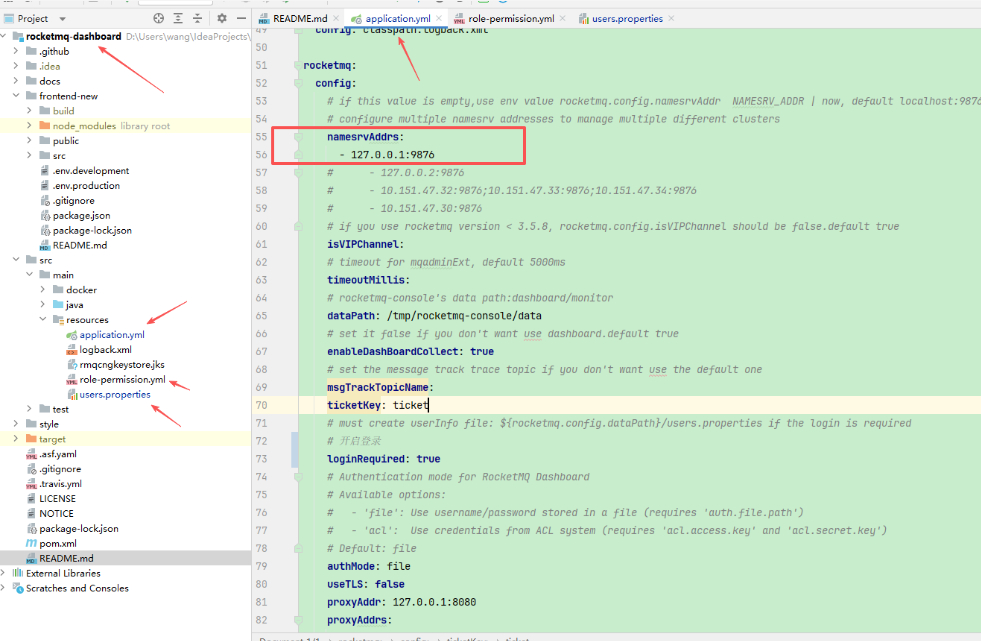Click the node_modules folder icon
This screenshot has height=641, width=981.
click(x=44, y=126)
